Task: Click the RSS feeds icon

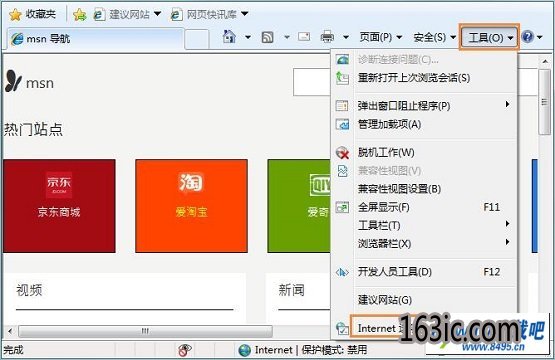Action: pyautogui.click(x=267, y=37)
